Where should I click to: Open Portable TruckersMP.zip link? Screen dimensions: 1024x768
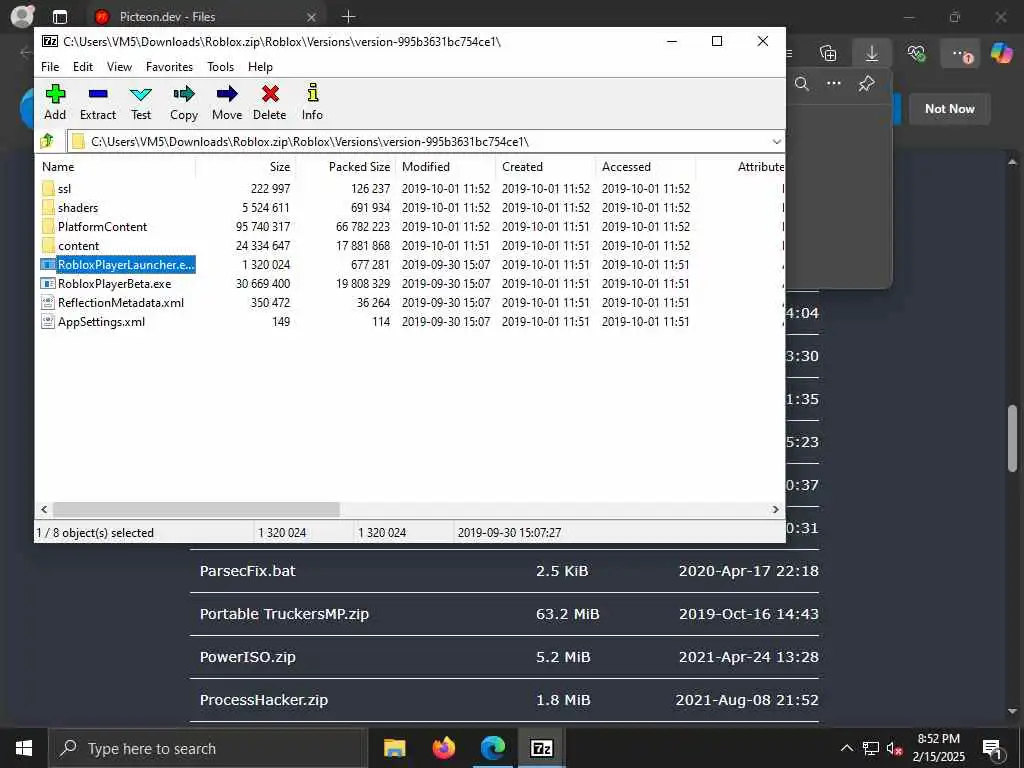284,614
